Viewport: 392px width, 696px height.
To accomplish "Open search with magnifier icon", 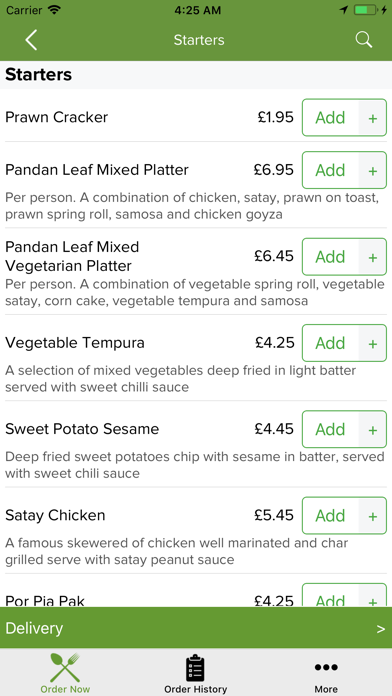I will tap(364, 40).
